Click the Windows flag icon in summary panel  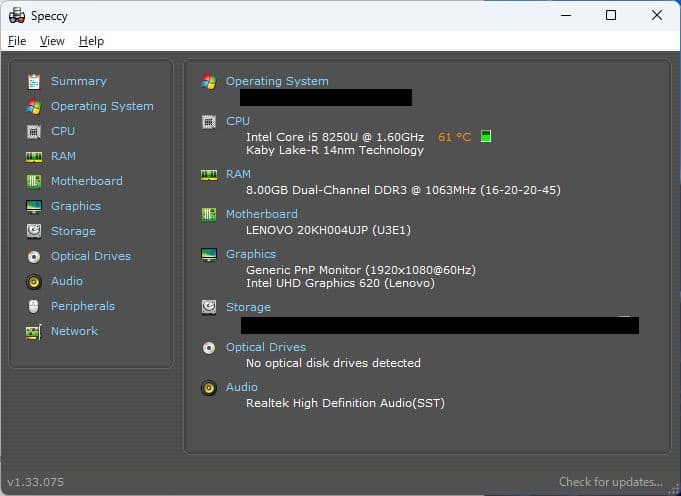pyautogui.click(x=209, y=82)
